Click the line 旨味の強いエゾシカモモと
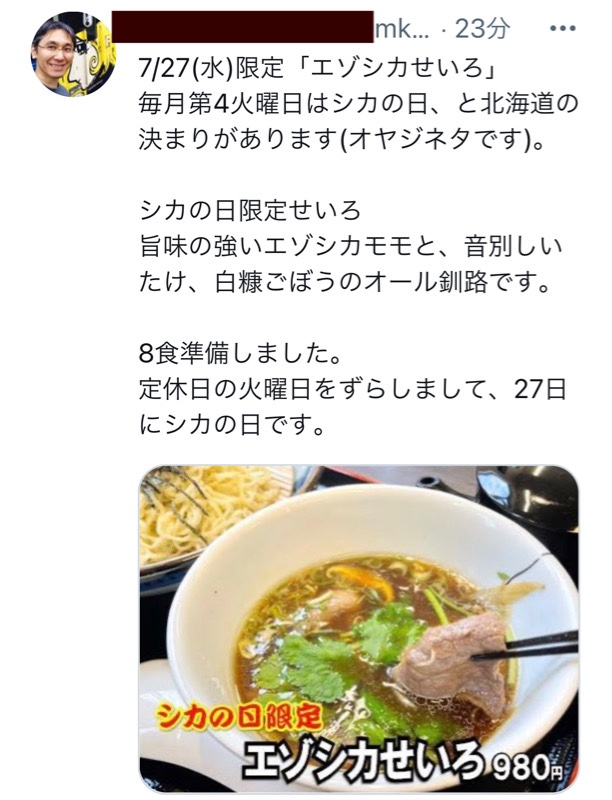 (x=351, y=246)
